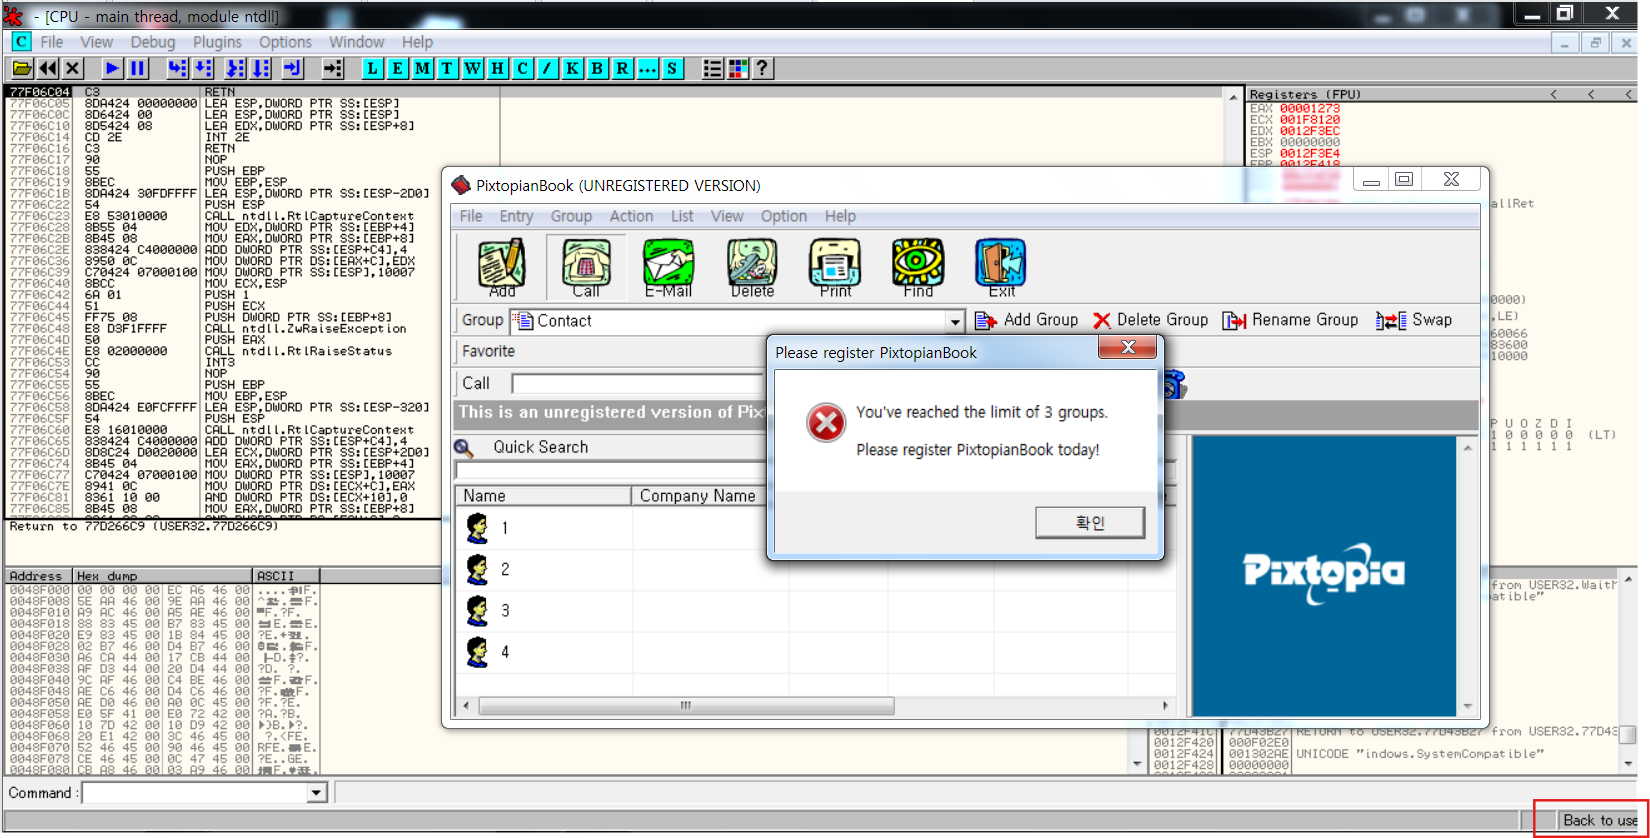
Task: Click the Restart program rewind icon
Action: [x=47, y=68]
